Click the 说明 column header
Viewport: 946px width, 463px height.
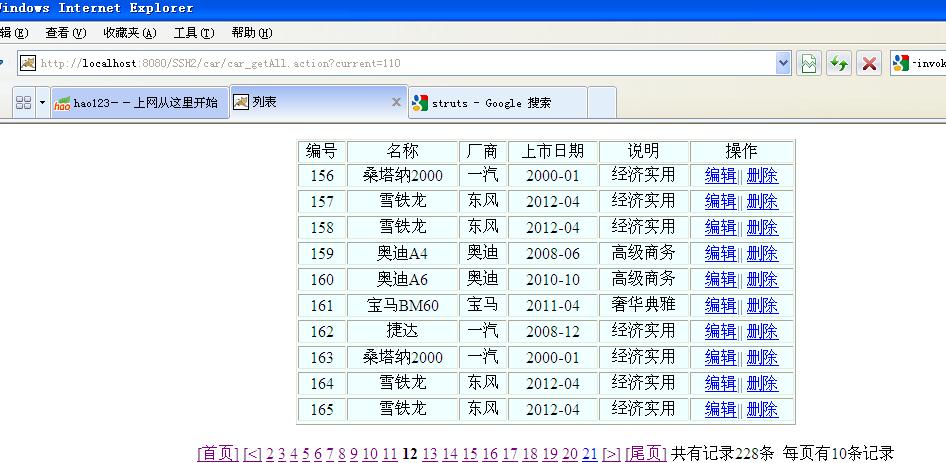coord(643,151)
